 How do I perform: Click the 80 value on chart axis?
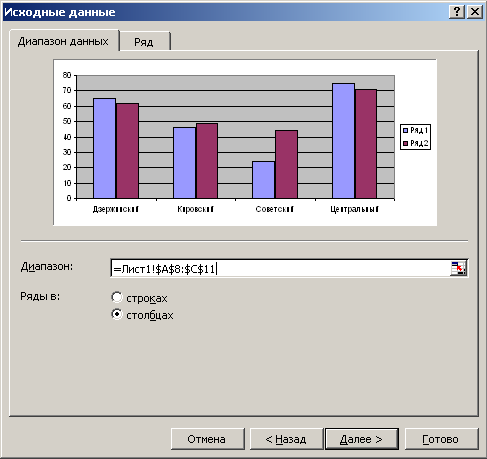click(x=67, y=75)
